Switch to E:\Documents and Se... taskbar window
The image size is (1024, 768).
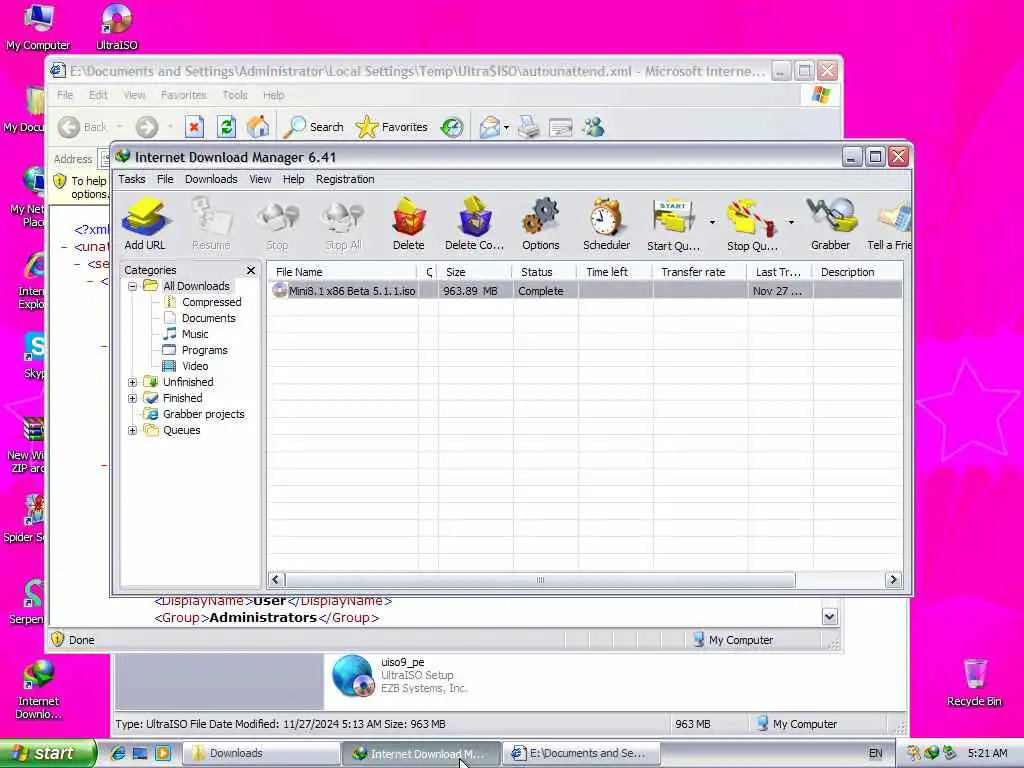click(x=582, y=753)
